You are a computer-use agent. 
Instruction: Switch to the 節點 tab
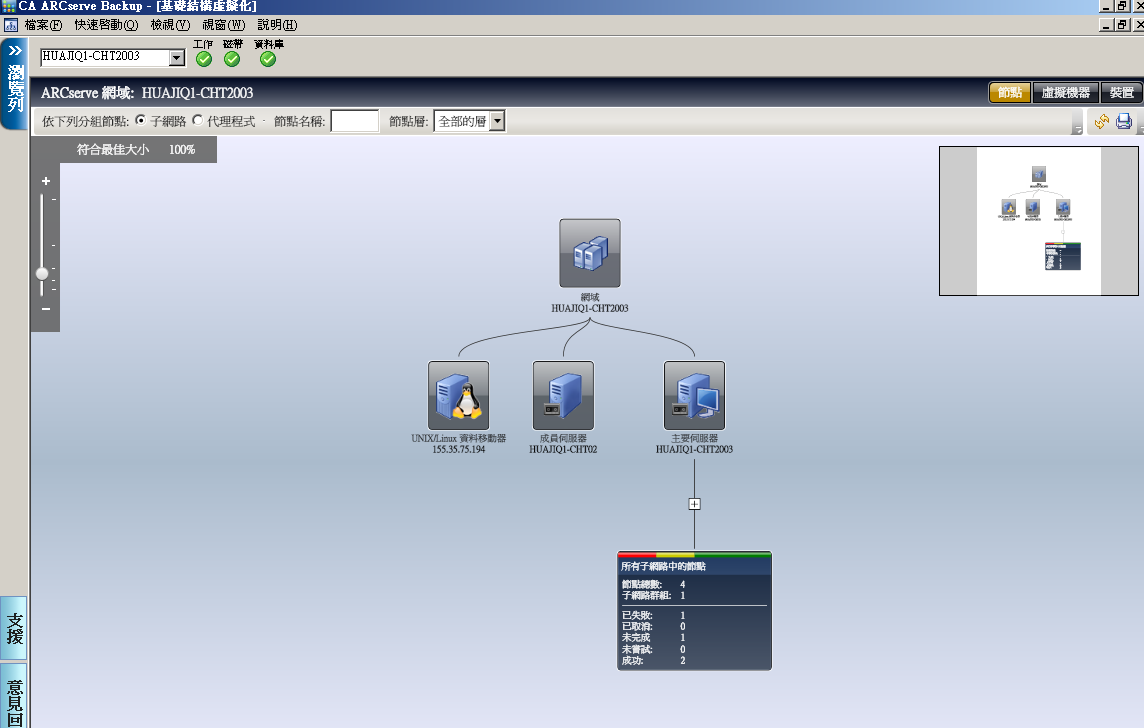(1010, 93)
